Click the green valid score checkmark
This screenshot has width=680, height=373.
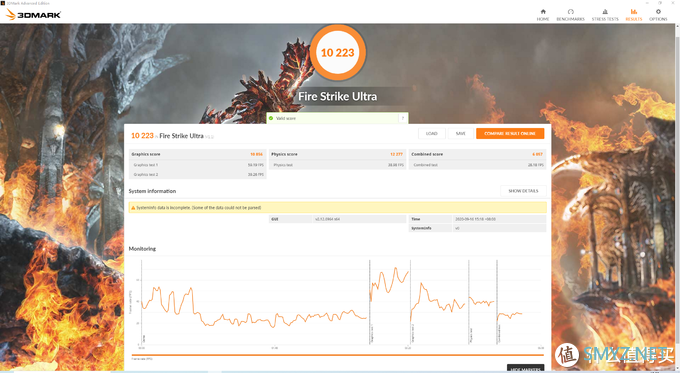pyautogui.click(x=271, y=118)
